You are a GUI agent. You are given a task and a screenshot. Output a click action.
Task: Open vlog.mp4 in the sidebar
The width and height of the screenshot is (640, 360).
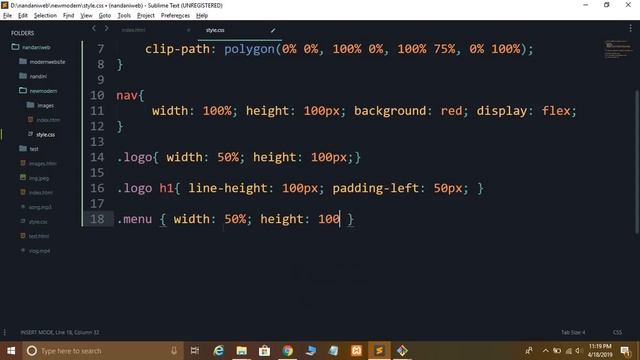pos(39,251)
